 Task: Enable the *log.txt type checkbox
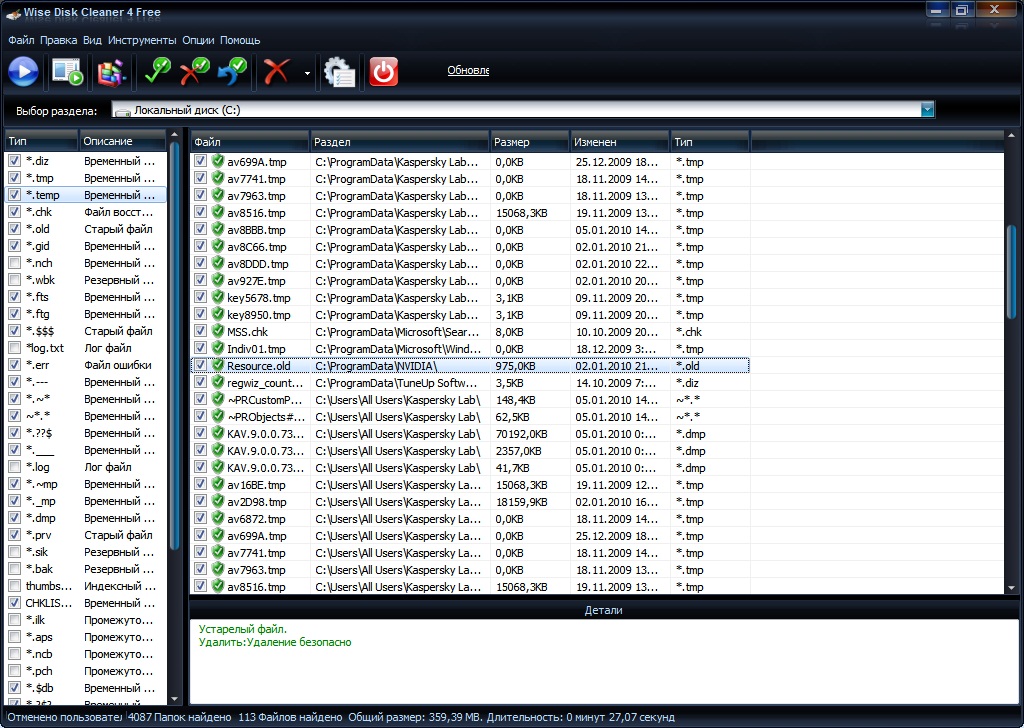14,348
